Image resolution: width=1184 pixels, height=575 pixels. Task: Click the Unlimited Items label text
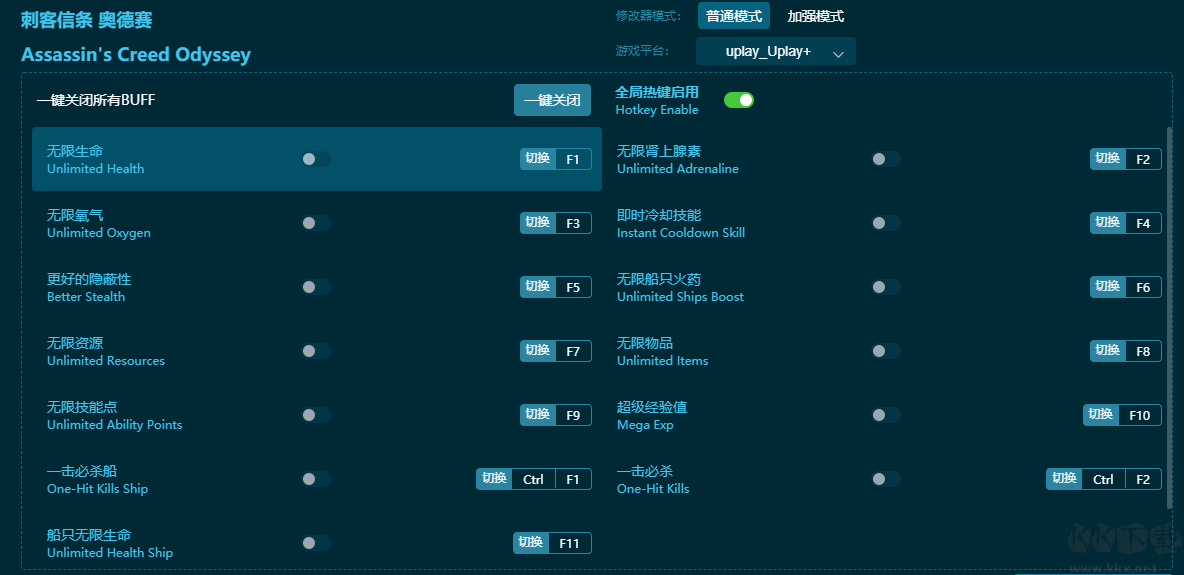coord(662,360)
